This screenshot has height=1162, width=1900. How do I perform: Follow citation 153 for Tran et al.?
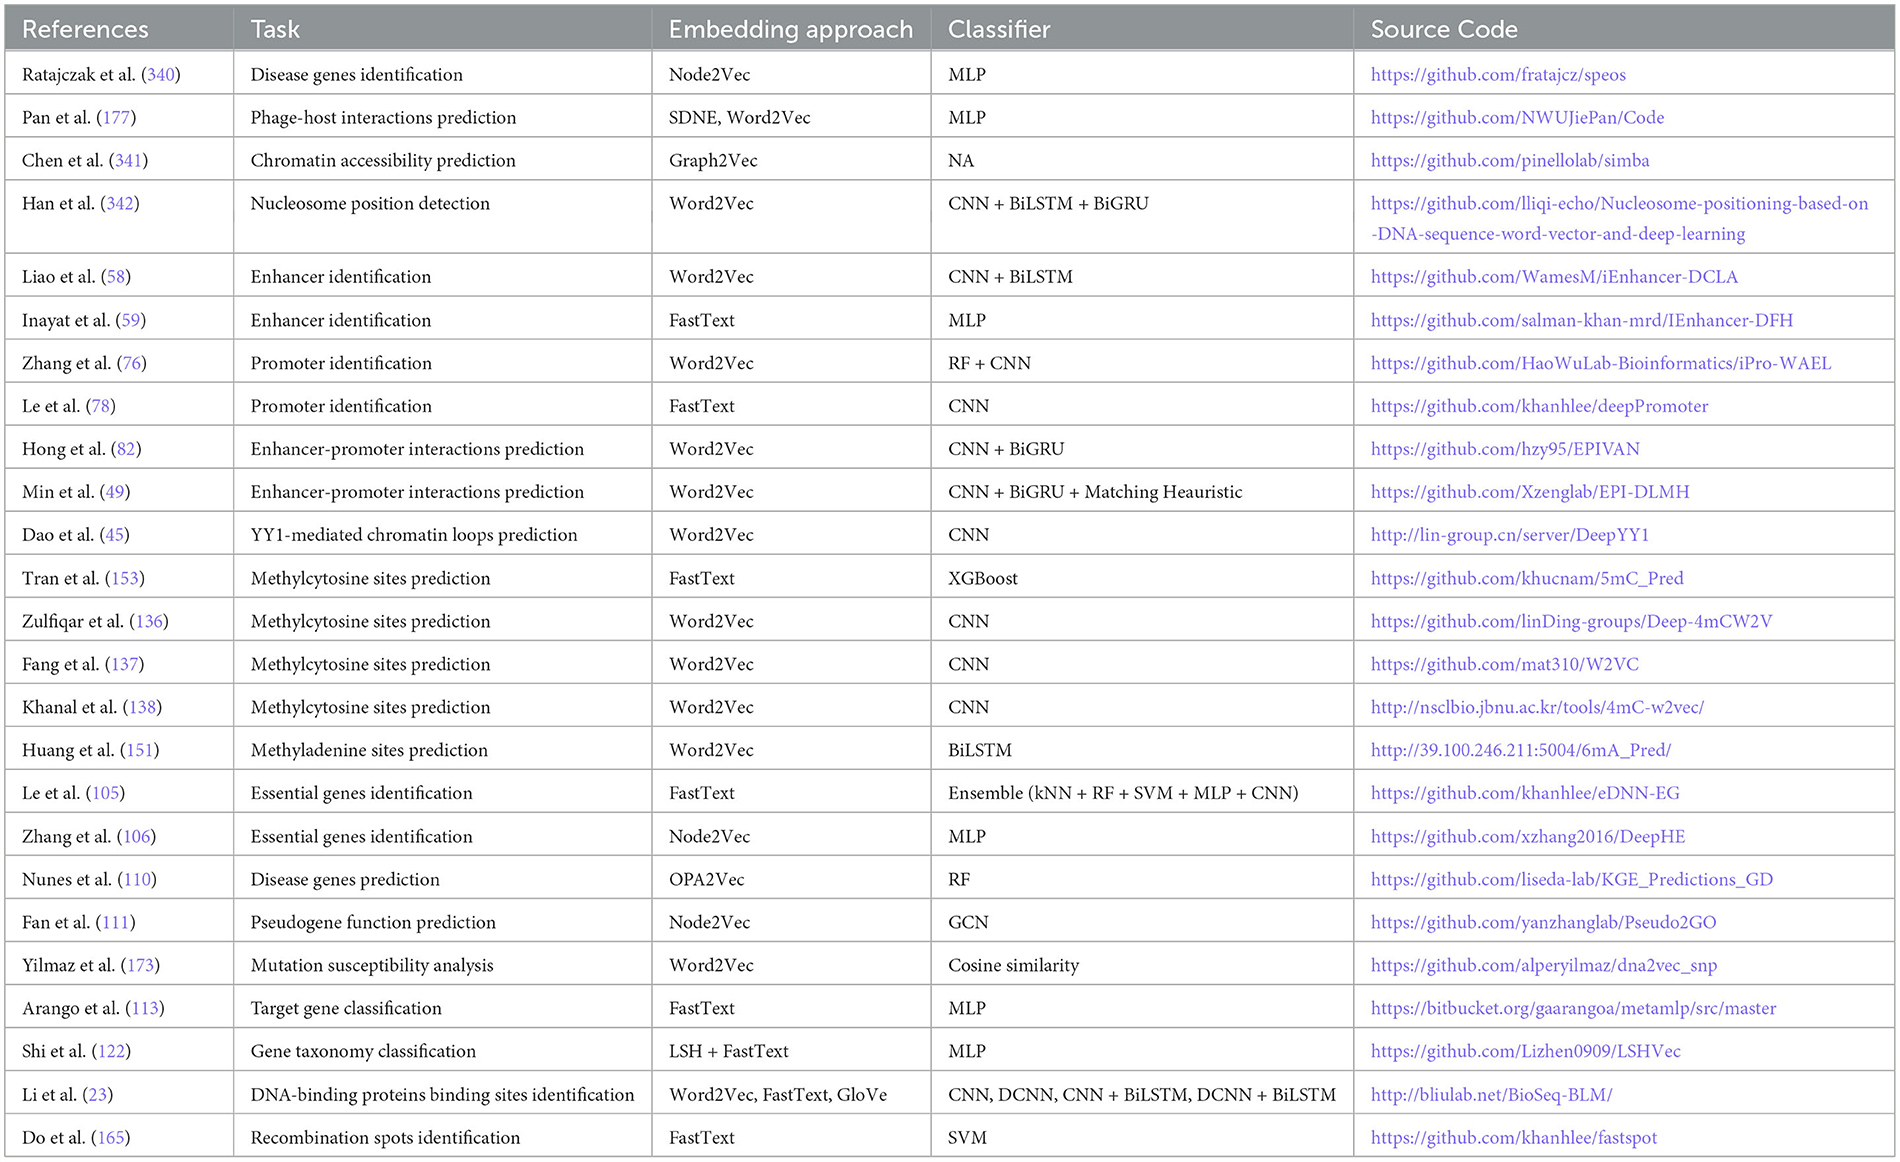[124, 579]
